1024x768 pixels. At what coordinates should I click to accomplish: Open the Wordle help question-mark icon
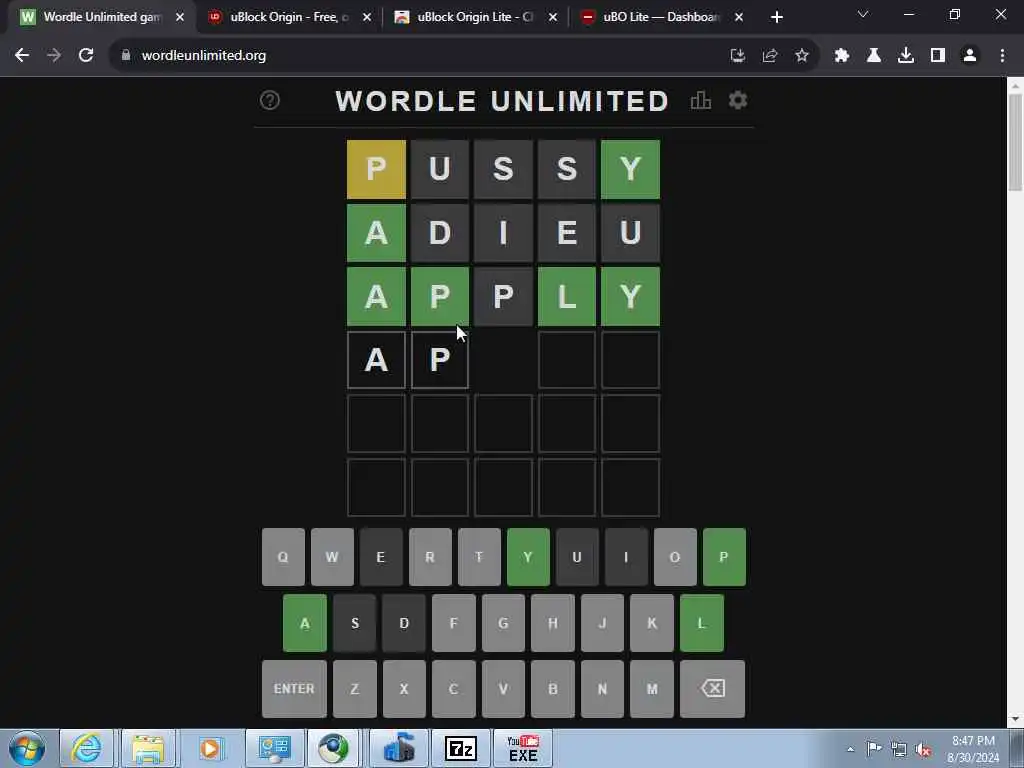(270, 101)
